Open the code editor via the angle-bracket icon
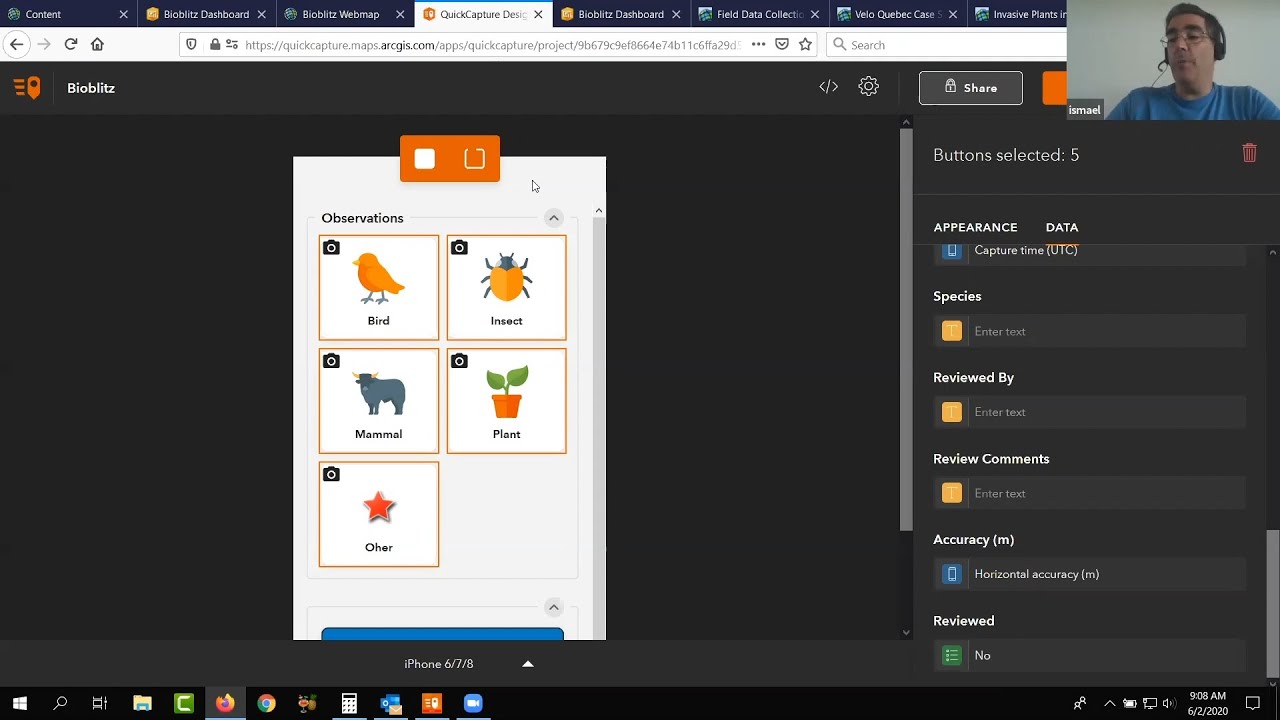Image resolution: width=1280 pixels, height=720 pixels. pyautogui.click(x=828, y=87)
